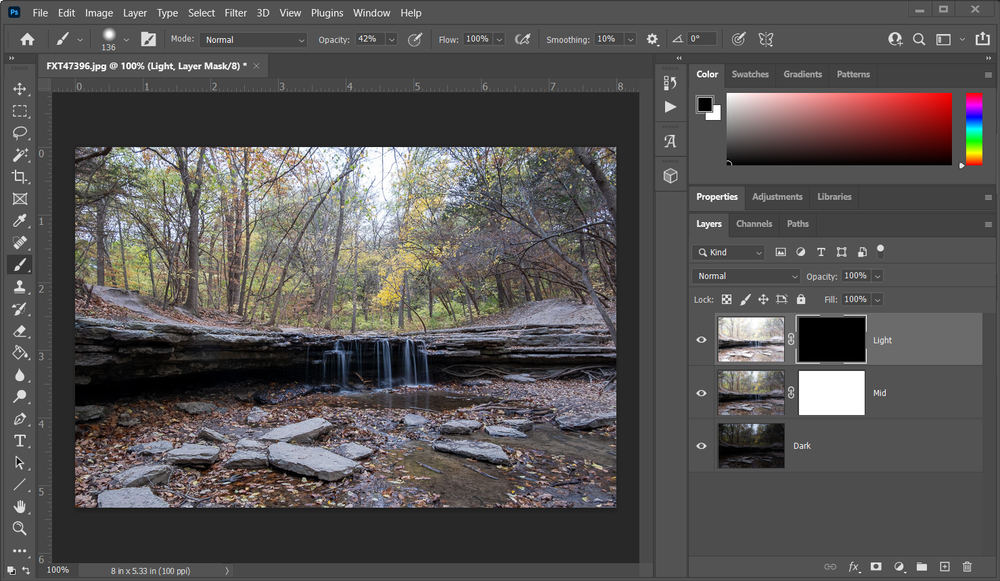Image resolution: width=1000 pixels, height=581 pixels.
Task: Open the brush Mode dropdown
Action: pos(253,40)
